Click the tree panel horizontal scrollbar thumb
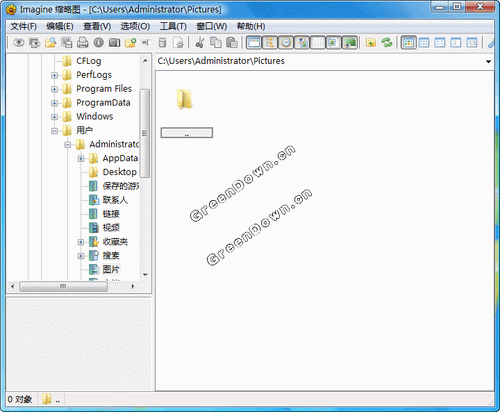This screenshot has width=500, height=412. [x=63, y=286]
